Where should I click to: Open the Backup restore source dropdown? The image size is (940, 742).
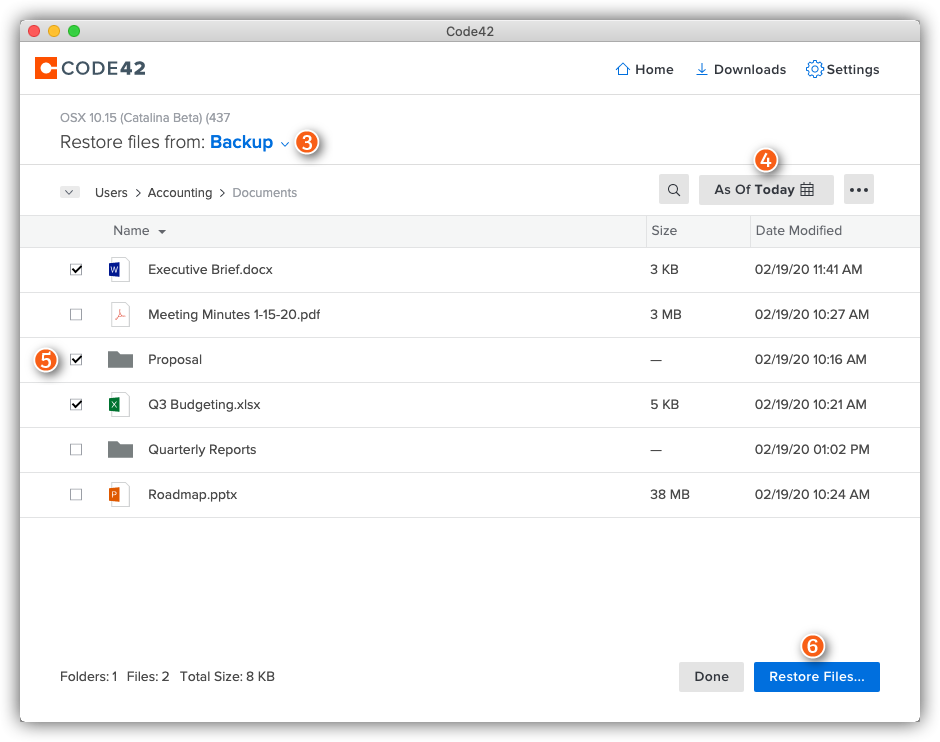[249, 142]
